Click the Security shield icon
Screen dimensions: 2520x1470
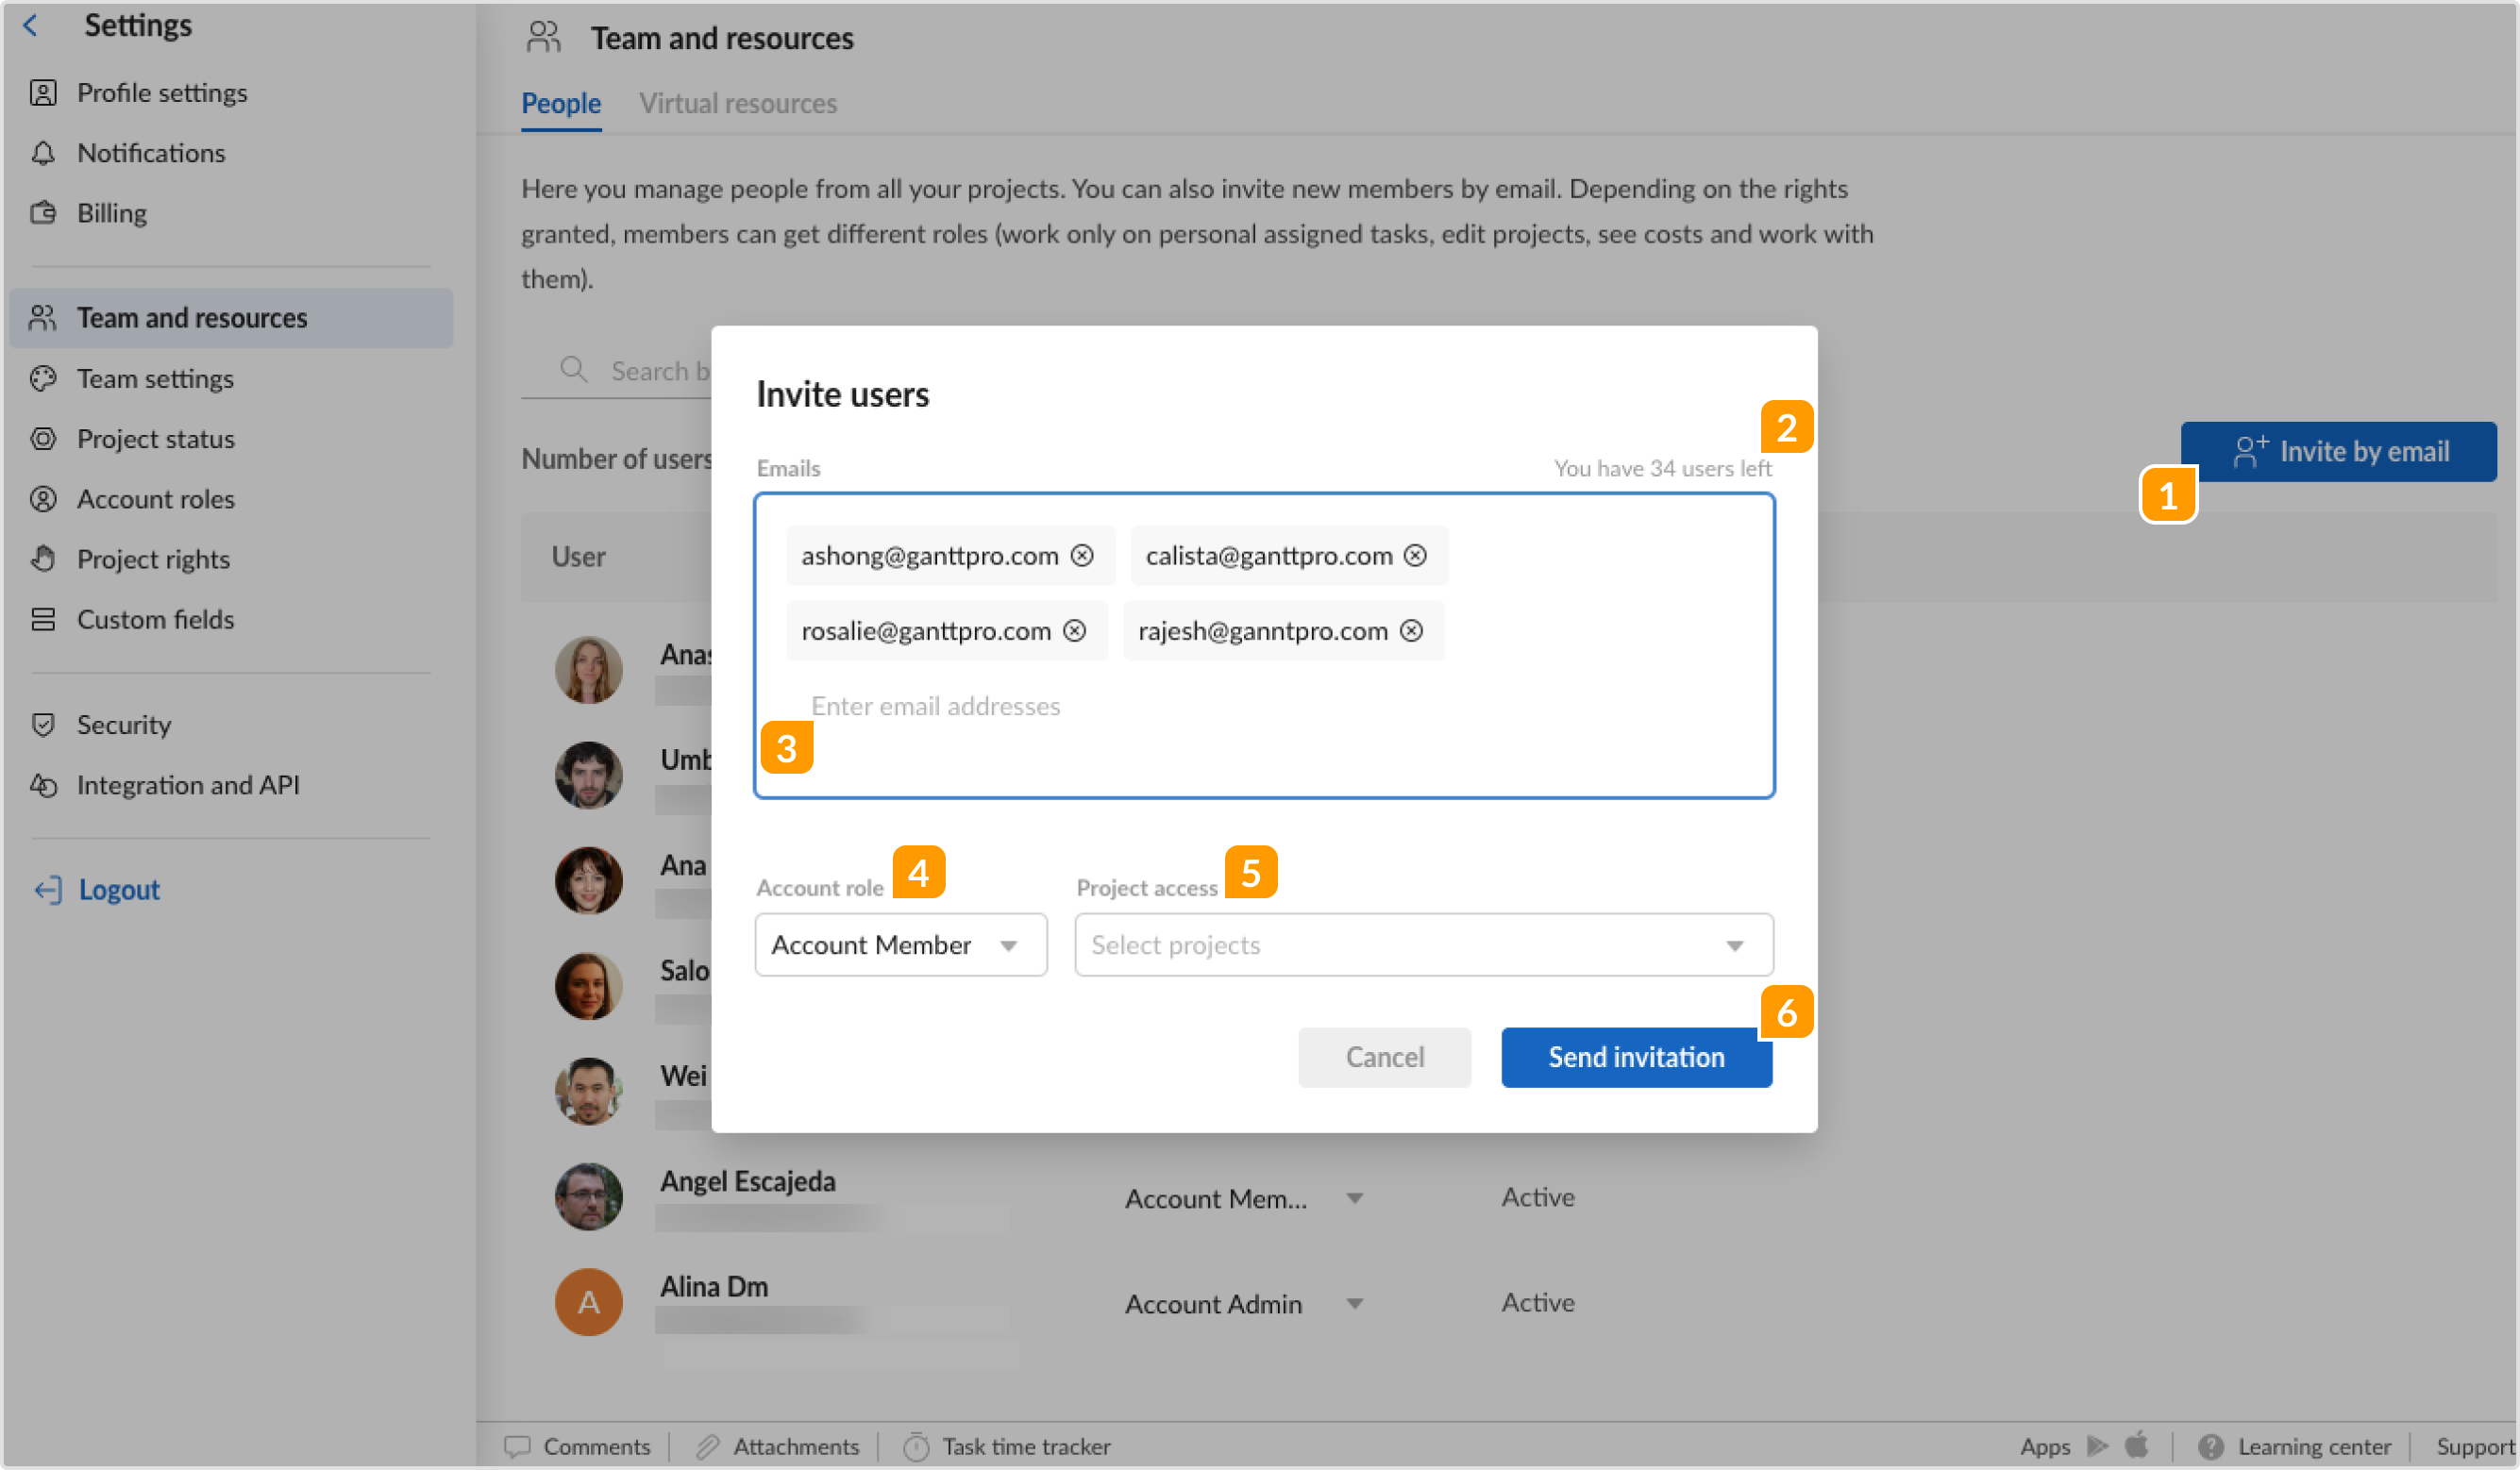44,724
